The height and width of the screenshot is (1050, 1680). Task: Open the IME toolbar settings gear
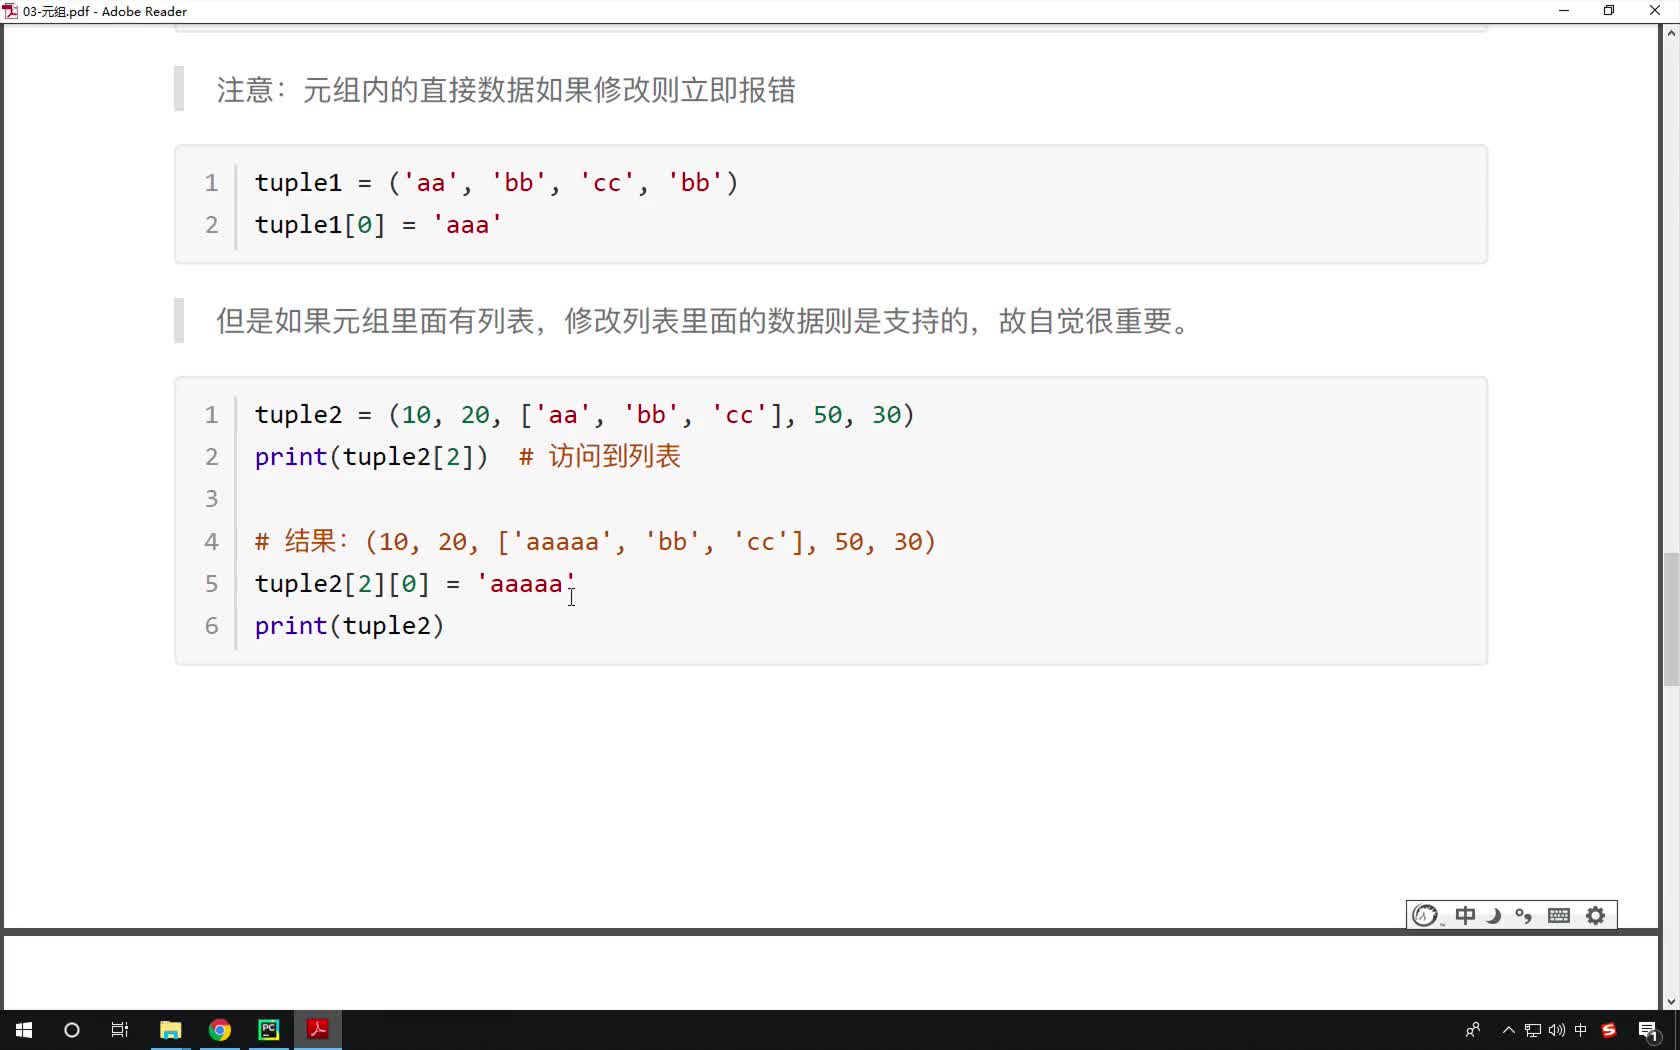click(x=1596, y=916)
